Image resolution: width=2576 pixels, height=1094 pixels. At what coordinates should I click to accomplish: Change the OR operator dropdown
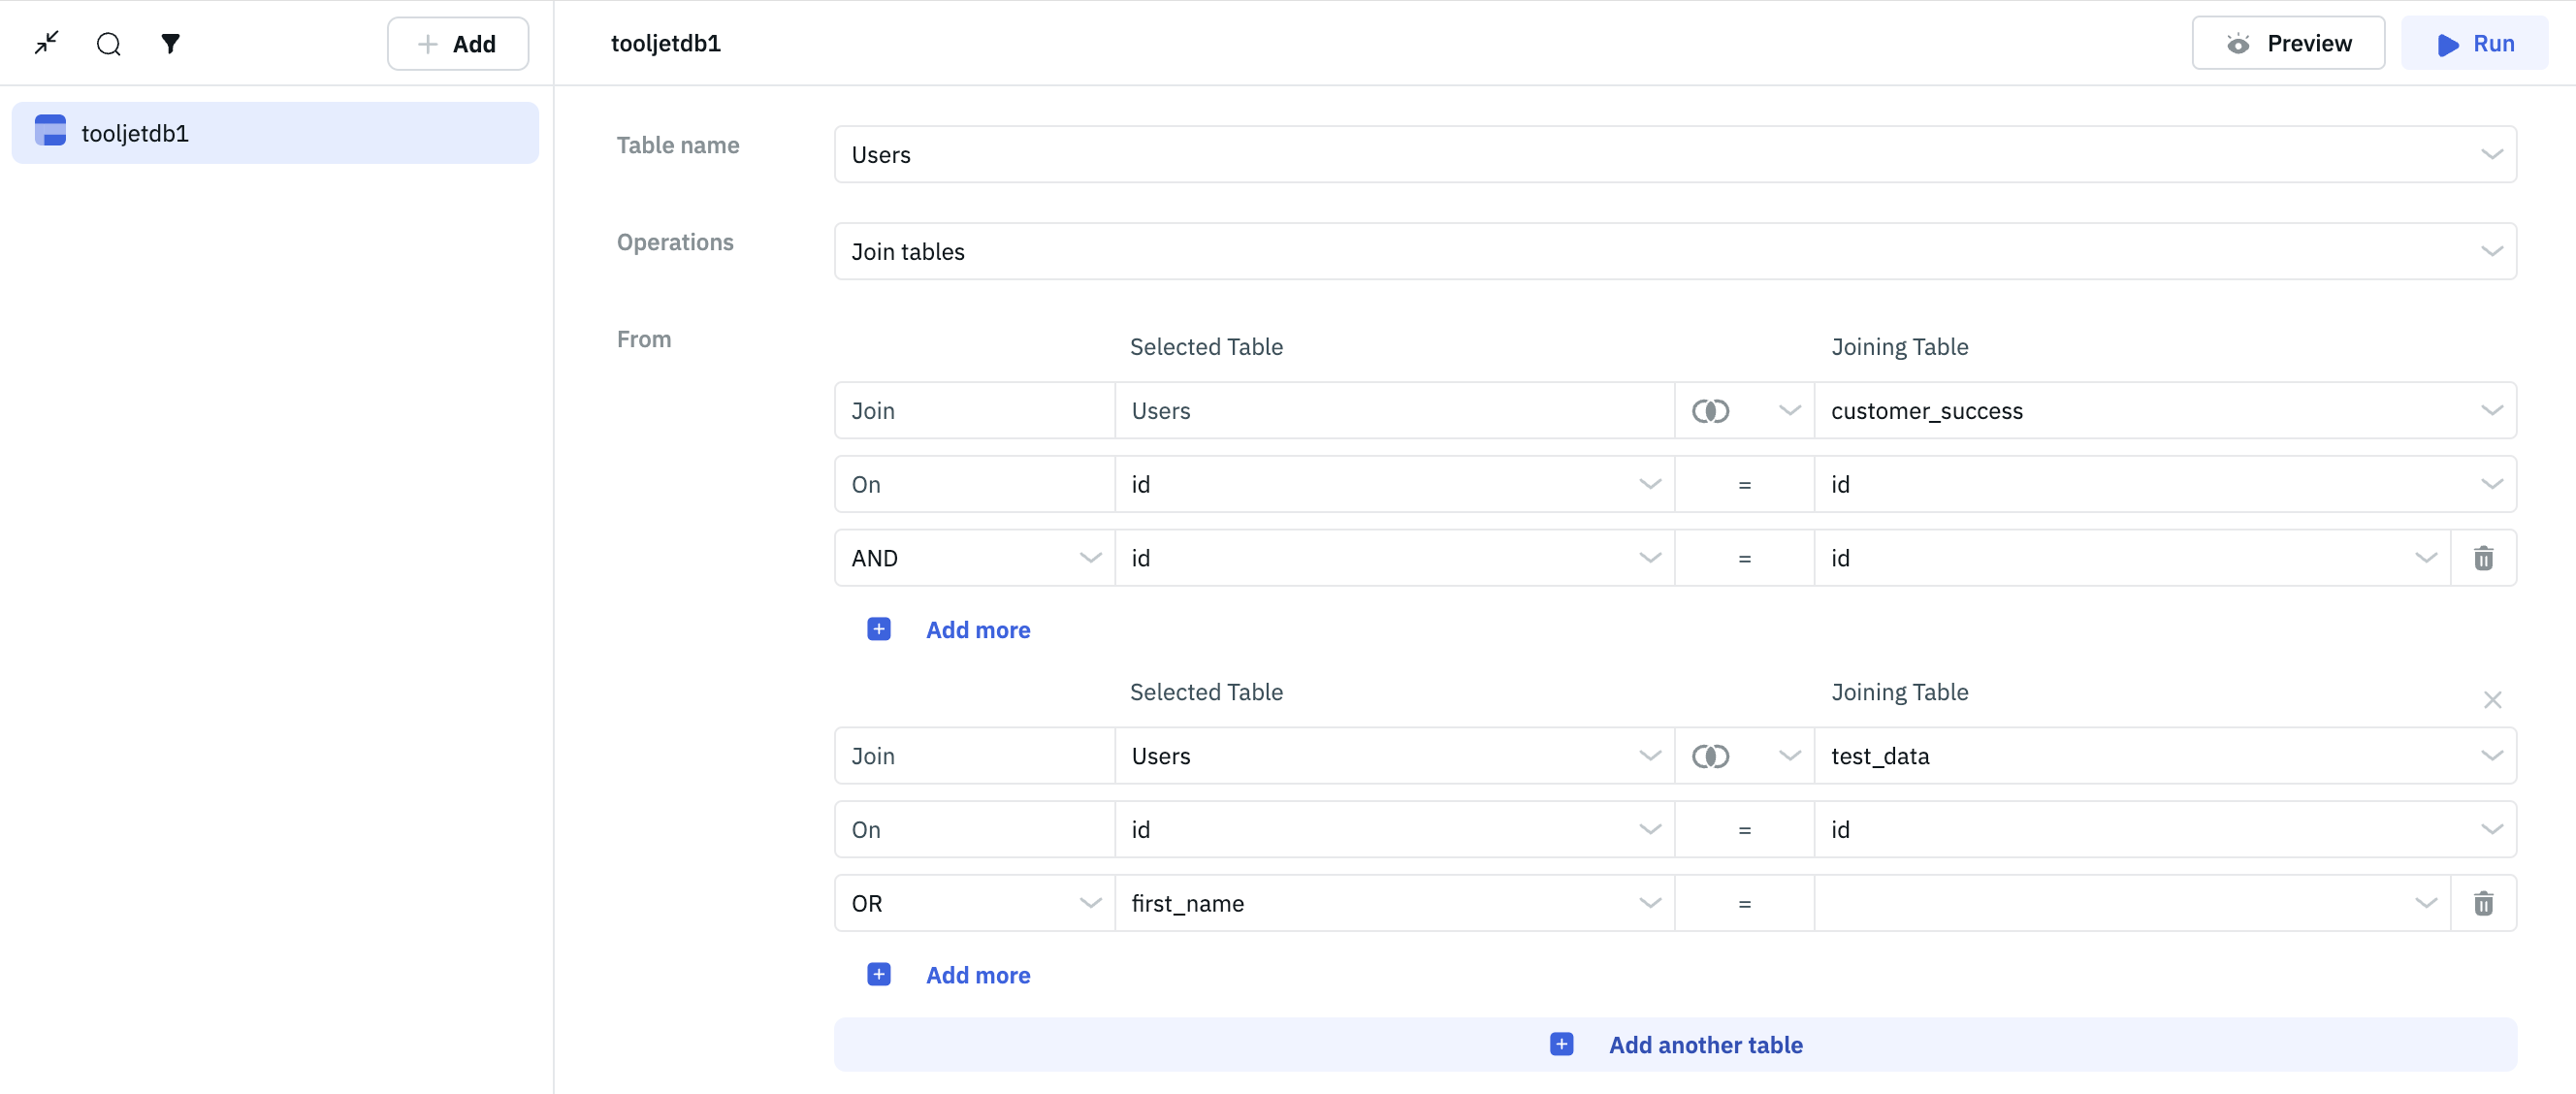pyautogui.click(x=974, y=903)
